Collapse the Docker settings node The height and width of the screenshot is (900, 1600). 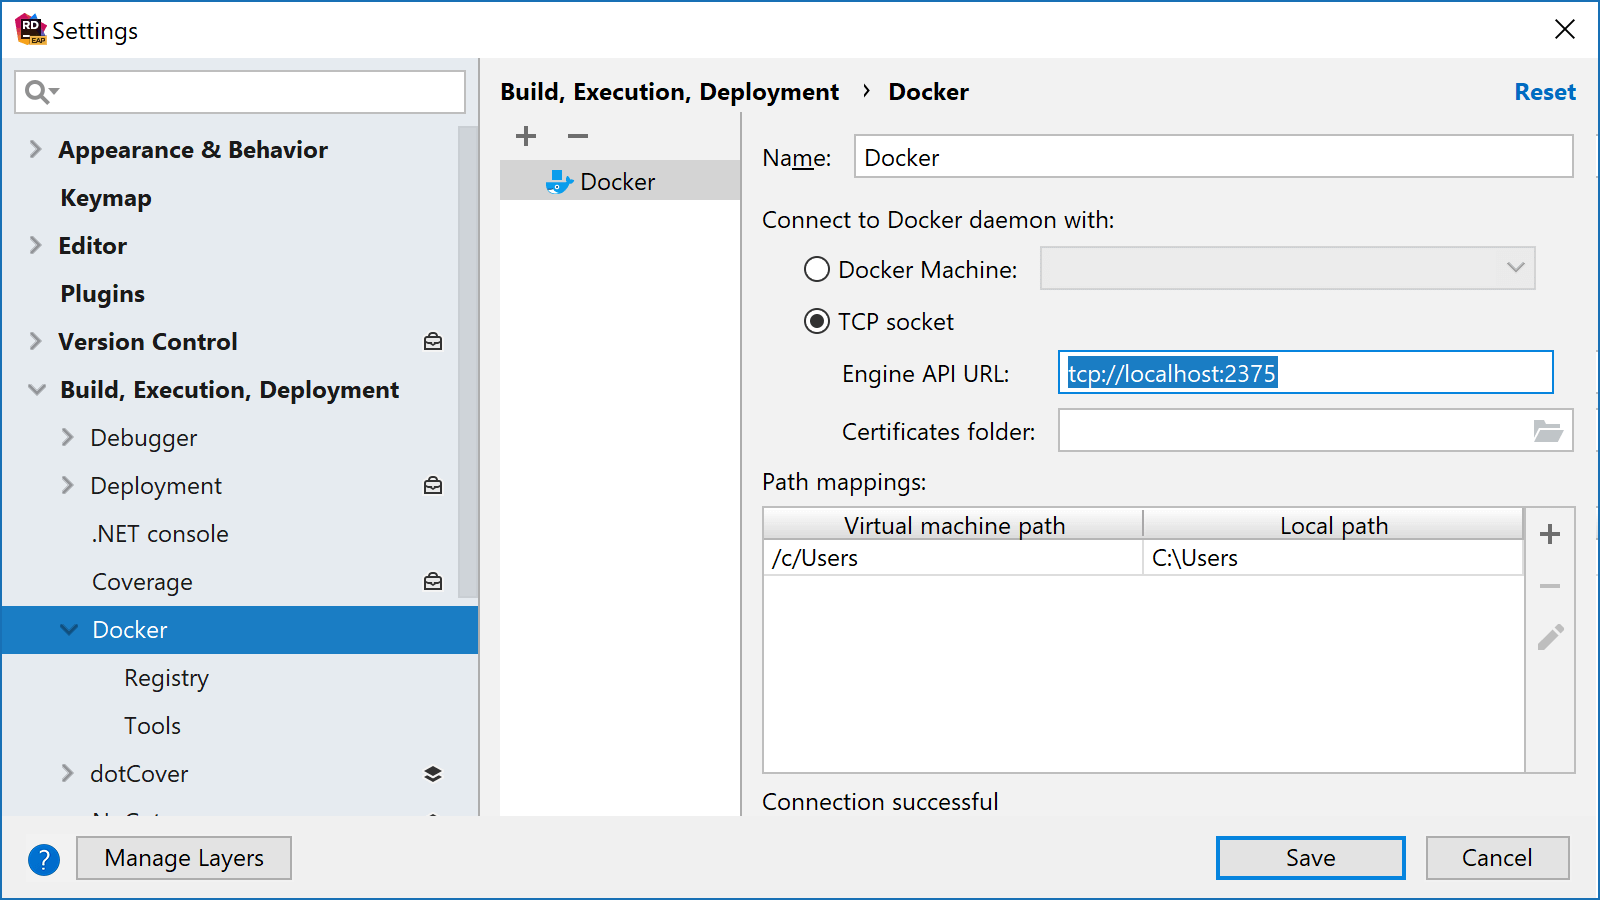pos(69,630)
